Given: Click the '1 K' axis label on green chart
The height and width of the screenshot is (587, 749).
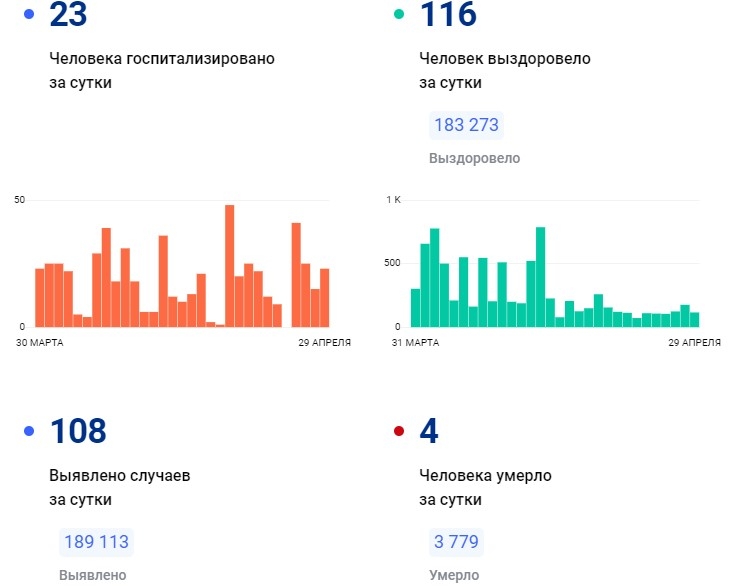Looking at the screenshot, I should (x=393, y=200).
